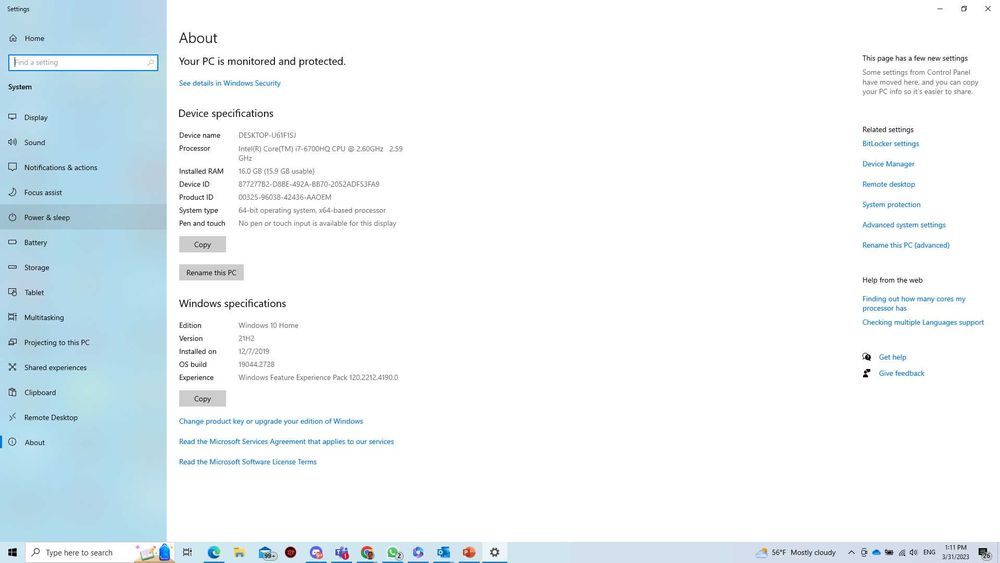This screenshot has width=1000, height=563.
Task: Open Rename this PC (advanced) link
Action: click(906, 245)
